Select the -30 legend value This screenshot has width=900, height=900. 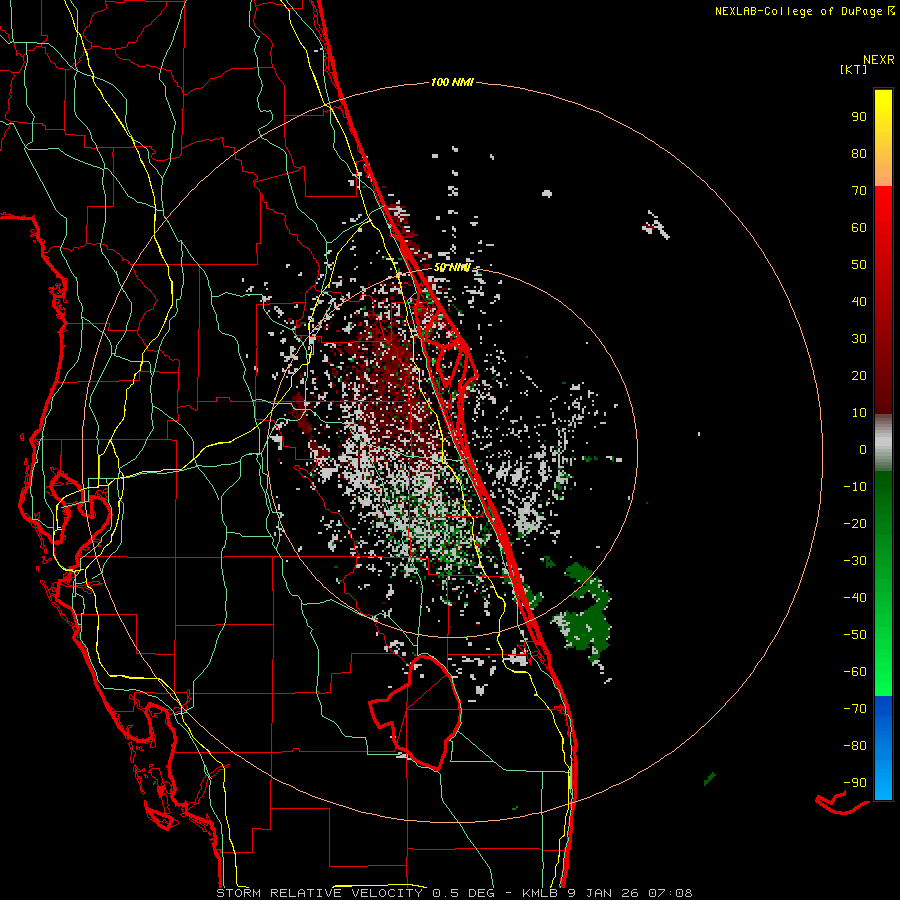point(855,561)
